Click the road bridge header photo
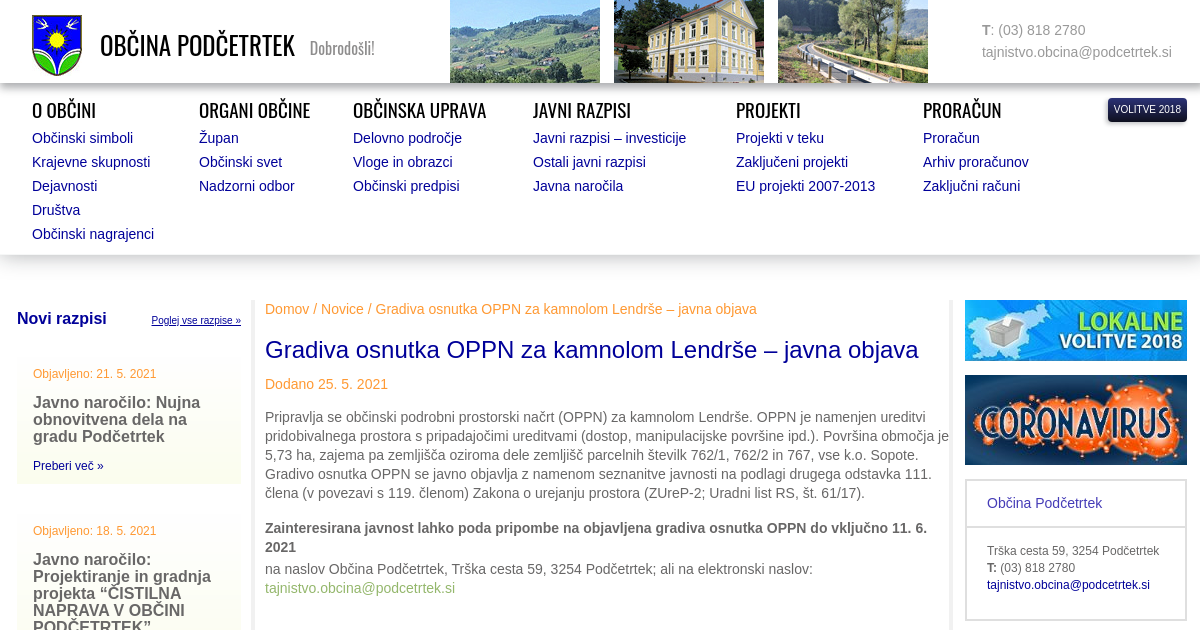1200x630 pixels. 852,41
